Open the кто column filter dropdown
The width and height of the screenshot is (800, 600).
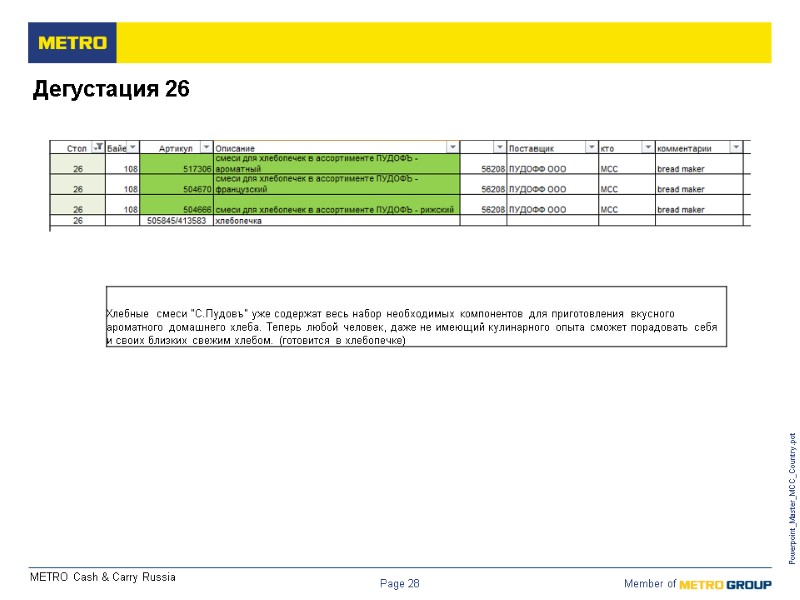(x=648, y=147)
